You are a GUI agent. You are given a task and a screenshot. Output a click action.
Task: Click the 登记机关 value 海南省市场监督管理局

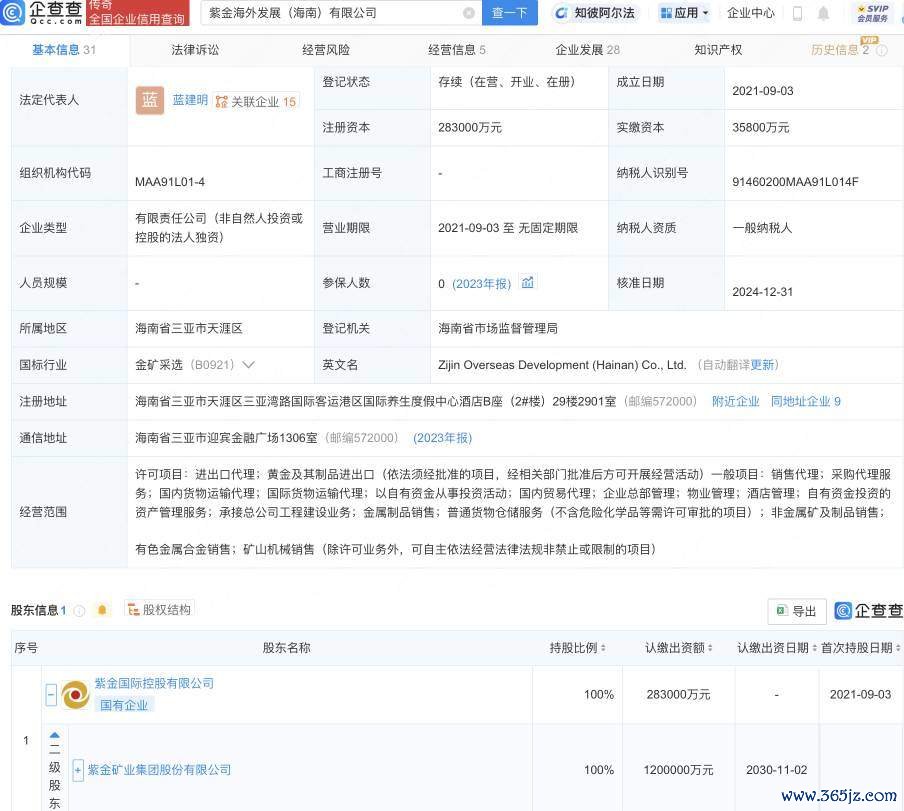[x=498, y=329]
